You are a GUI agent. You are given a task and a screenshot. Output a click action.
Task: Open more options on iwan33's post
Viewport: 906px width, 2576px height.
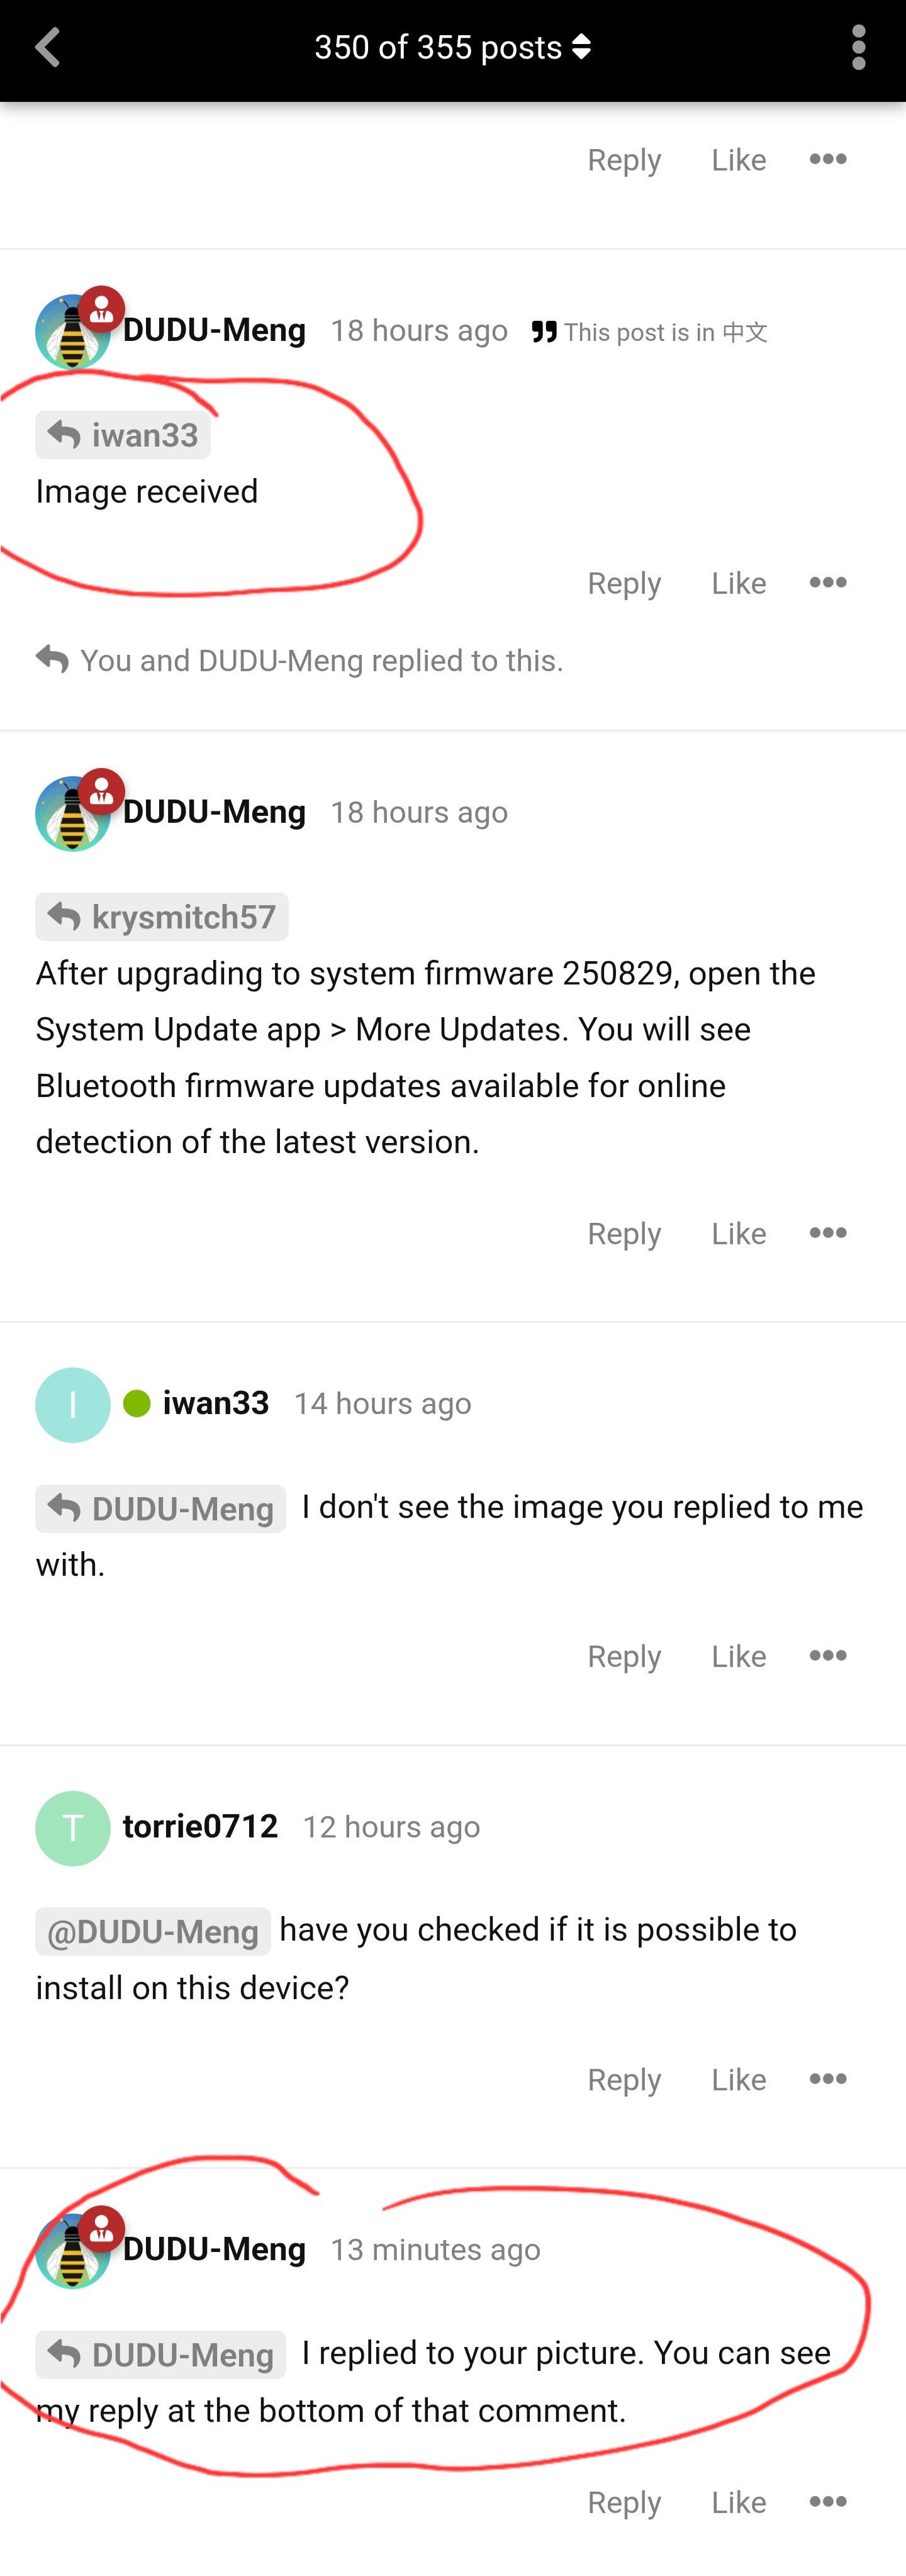pyautogui.click(x=828, y=1655)
